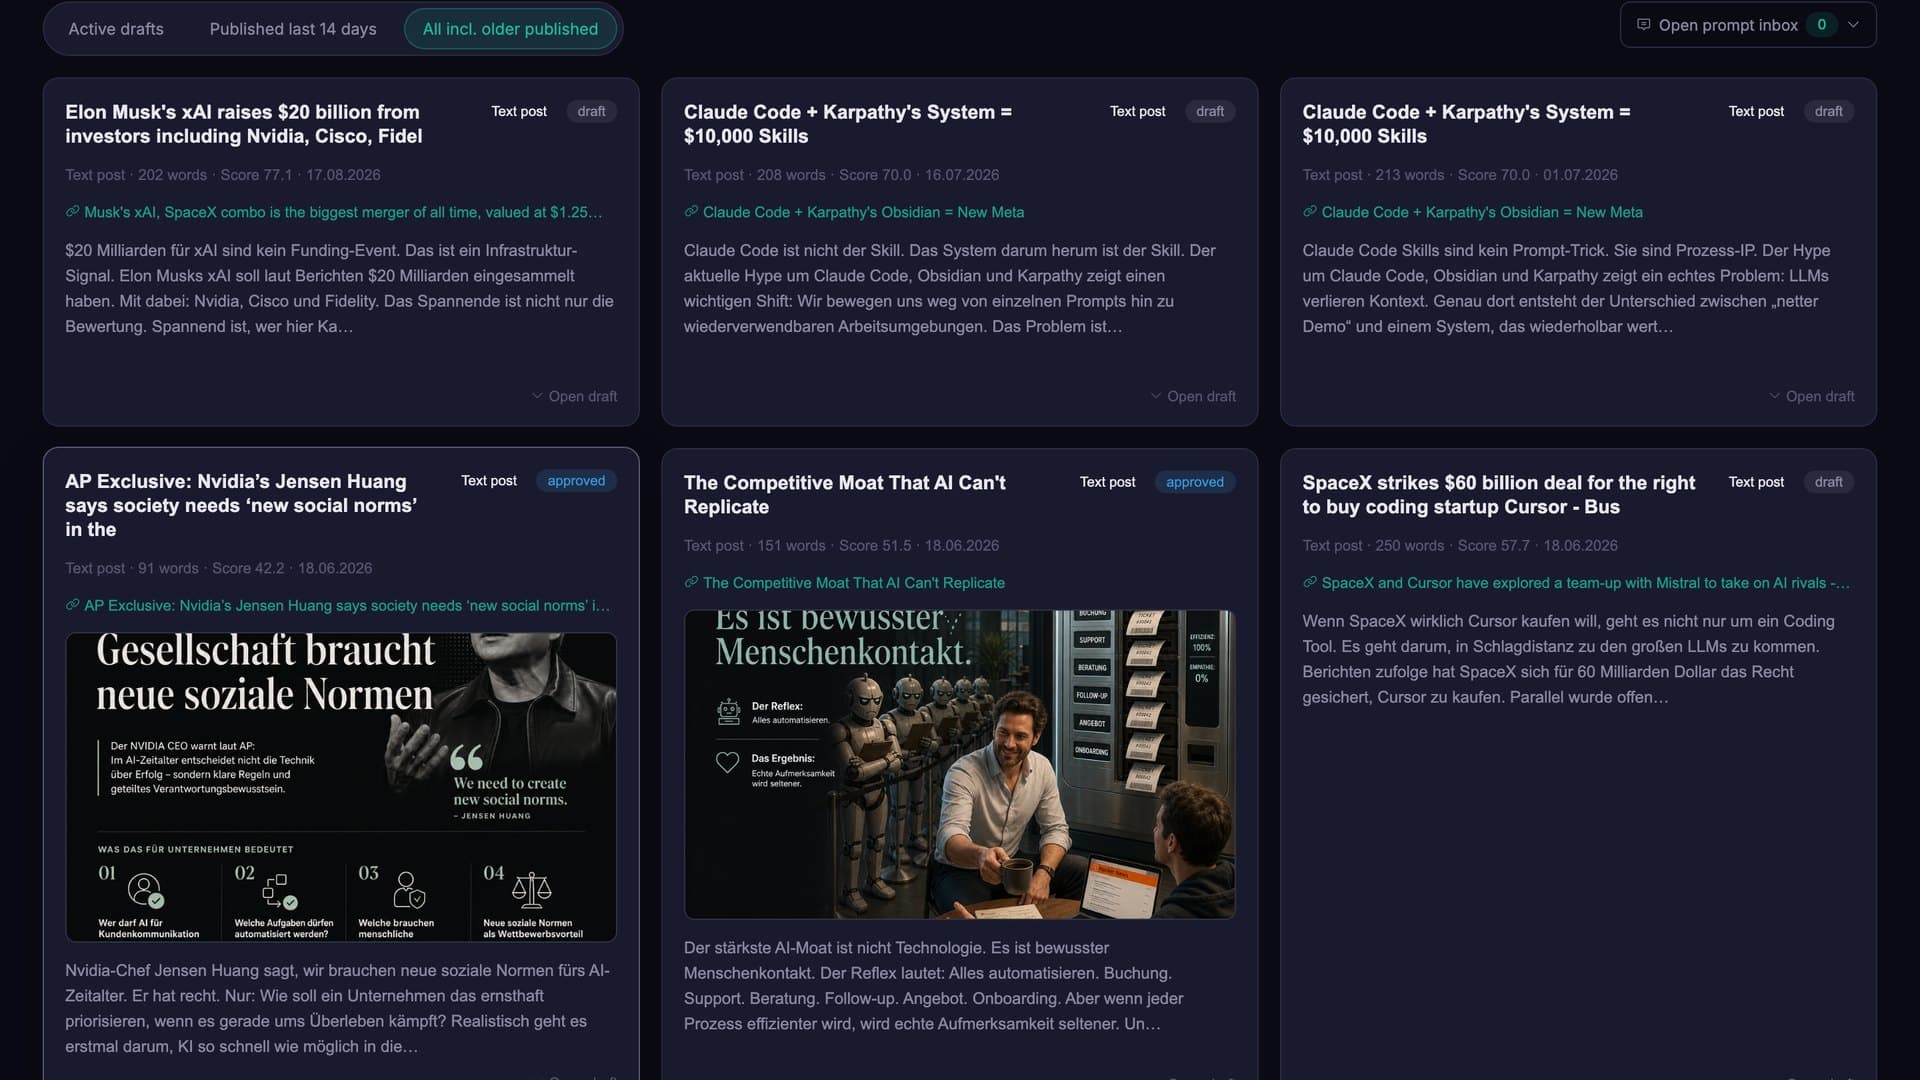1920x1080 pixels.
Task: Click draft badge on Elon Musk's xAI card
Action: point(591,111)
